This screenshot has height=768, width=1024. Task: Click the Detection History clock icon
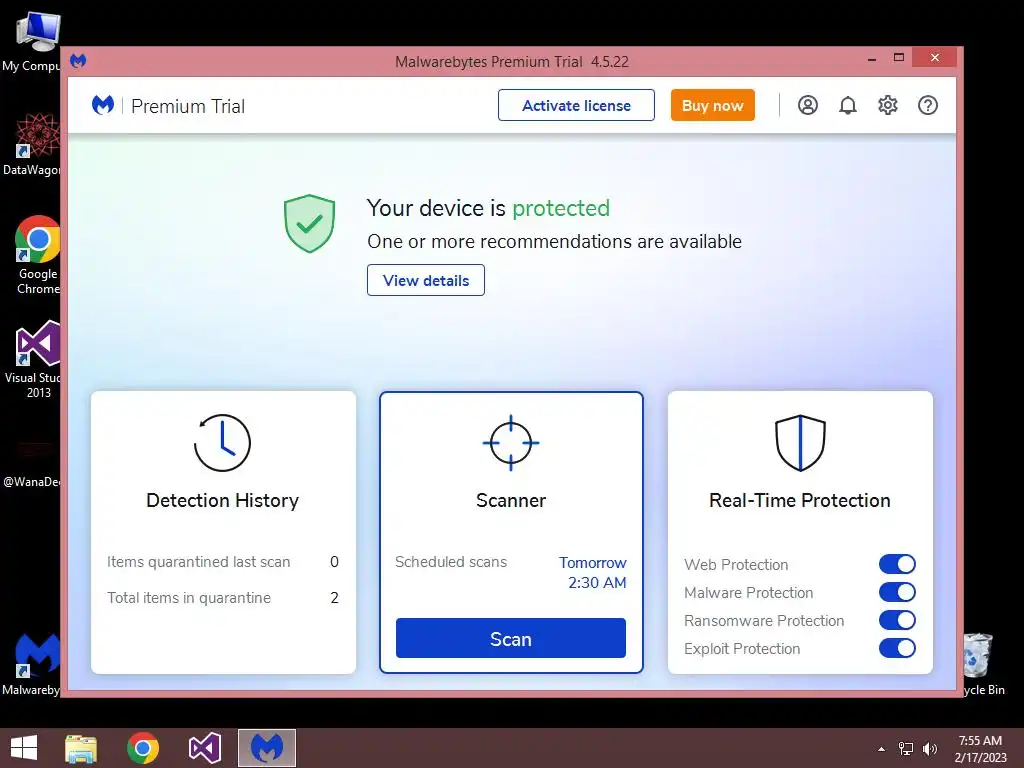click(x=222, y=443)
